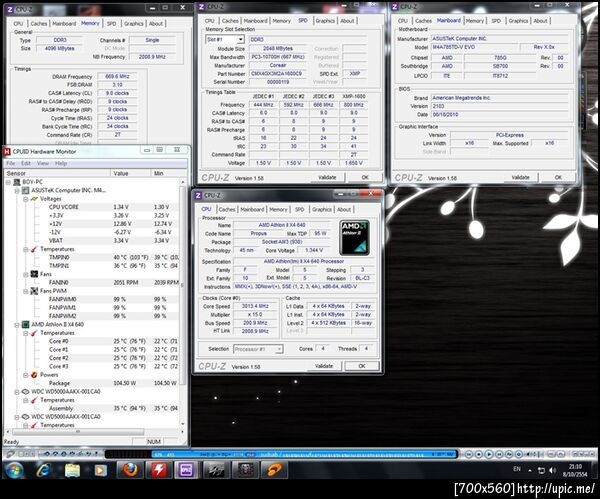600x499 pixels.
Task: Click the play button in the media toolbar
Action: tap(489, 454)
